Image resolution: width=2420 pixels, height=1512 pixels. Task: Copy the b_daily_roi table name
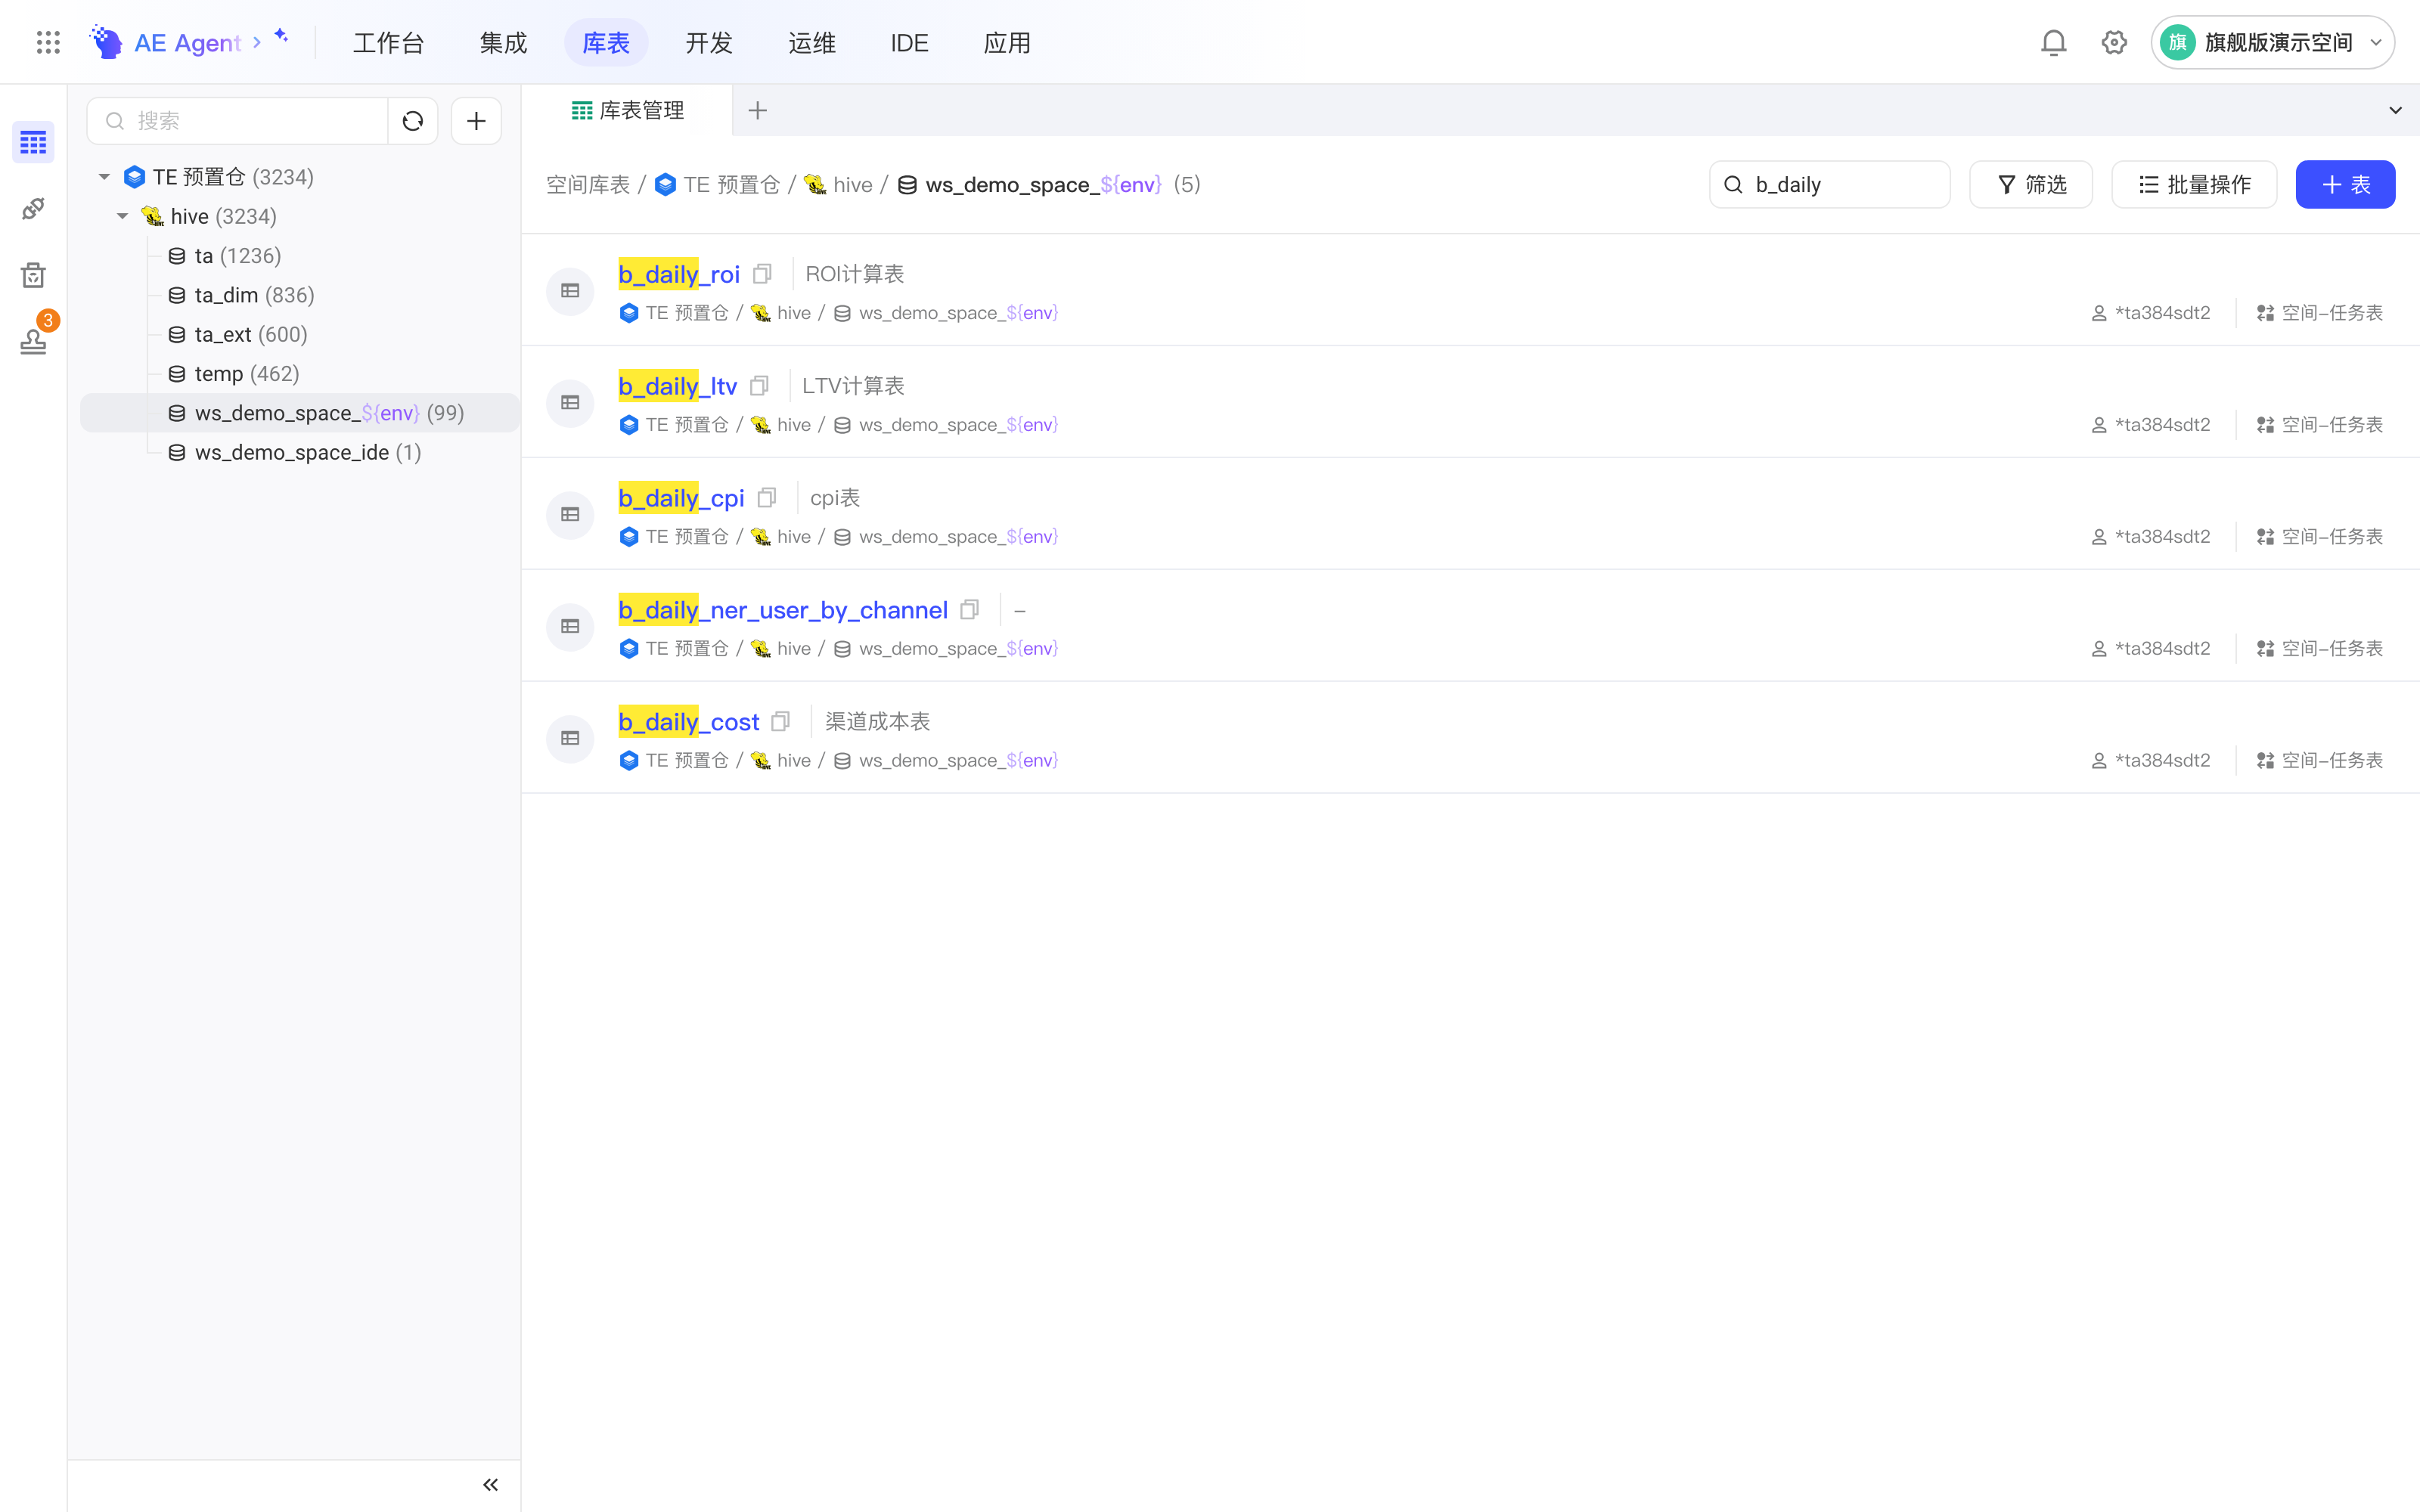(x=762, y=273)
